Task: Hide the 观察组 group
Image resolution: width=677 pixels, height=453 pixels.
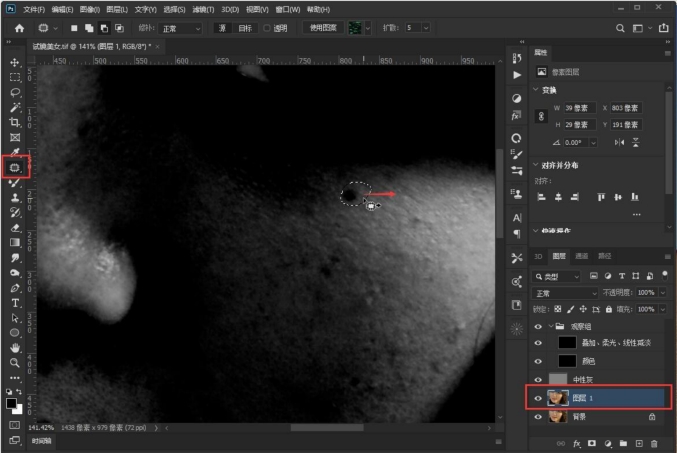Action: coord(538,326)
